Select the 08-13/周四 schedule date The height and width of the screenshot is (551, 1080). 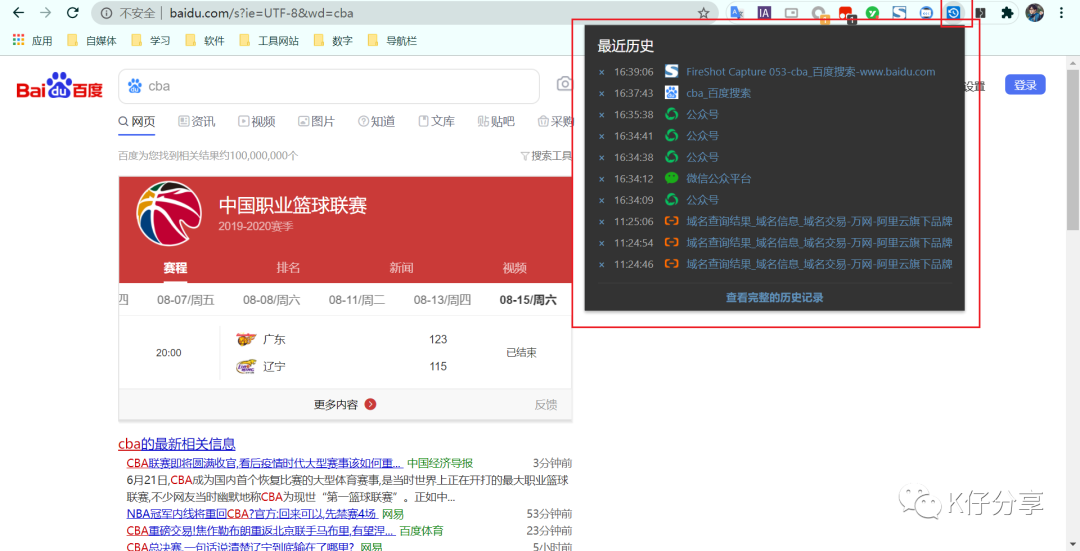coord(442,300)
